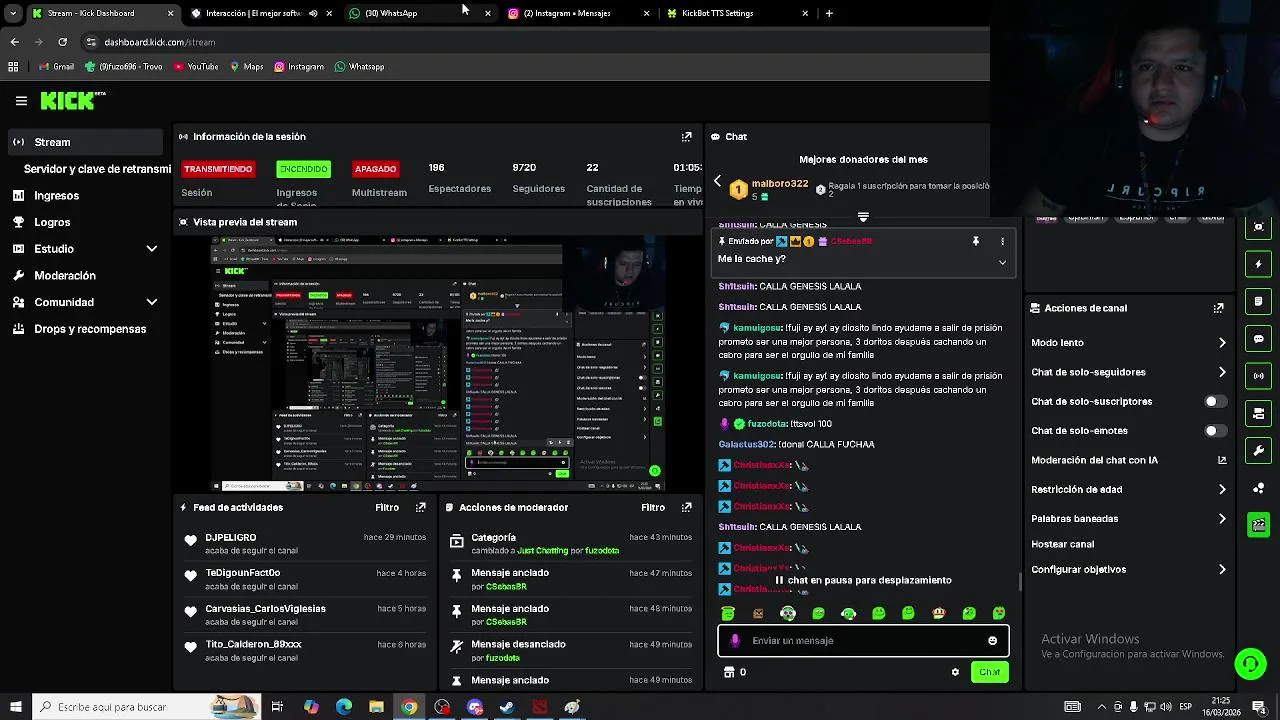The width and height of the screenshot is (1280, 720).
Task: Open the emoji picker in message box
Action: (x=992, y=641)
